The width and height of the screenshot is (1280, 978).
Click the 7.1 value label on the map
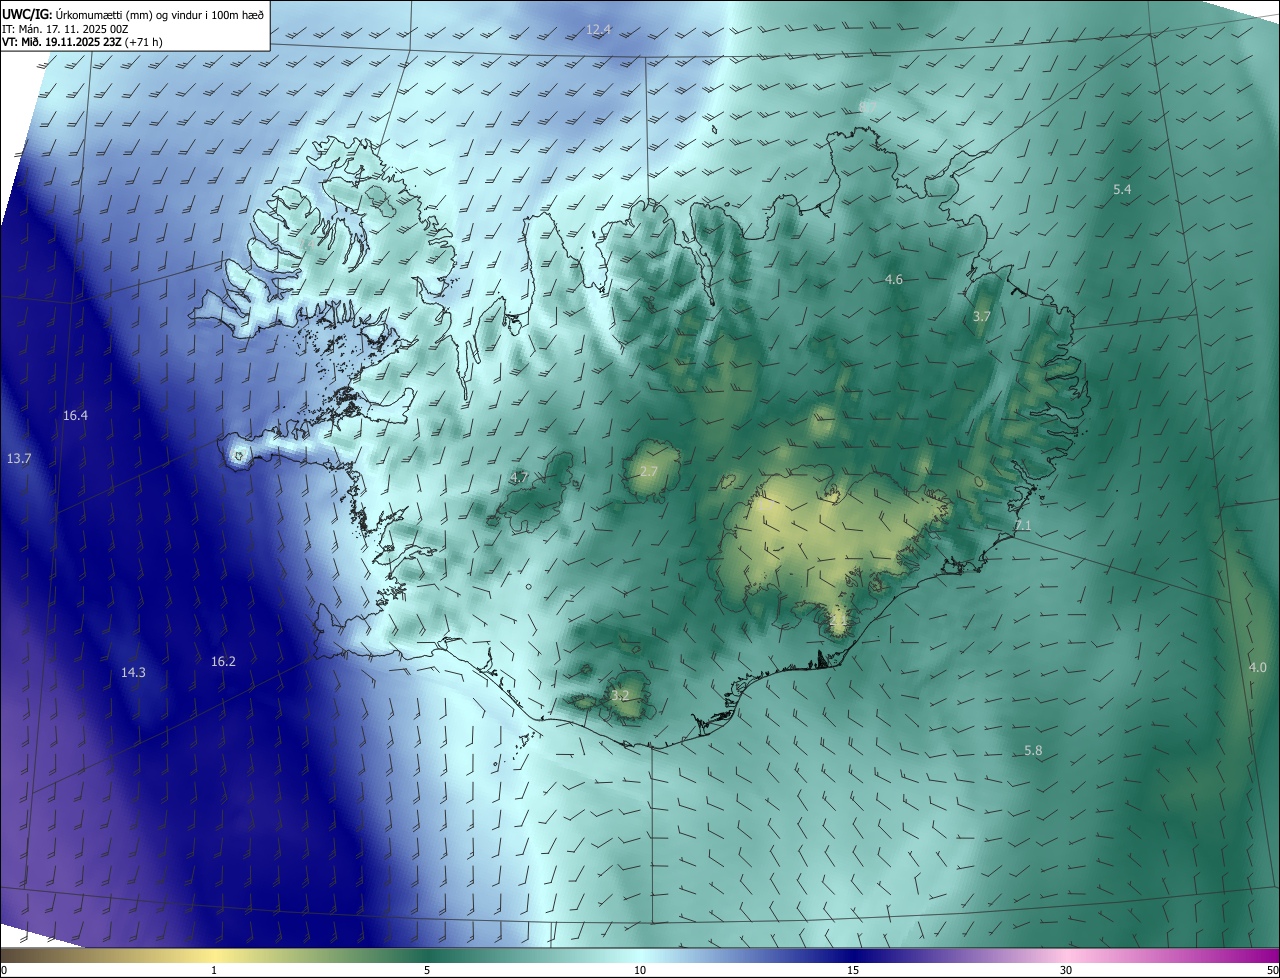[1022, 526]
